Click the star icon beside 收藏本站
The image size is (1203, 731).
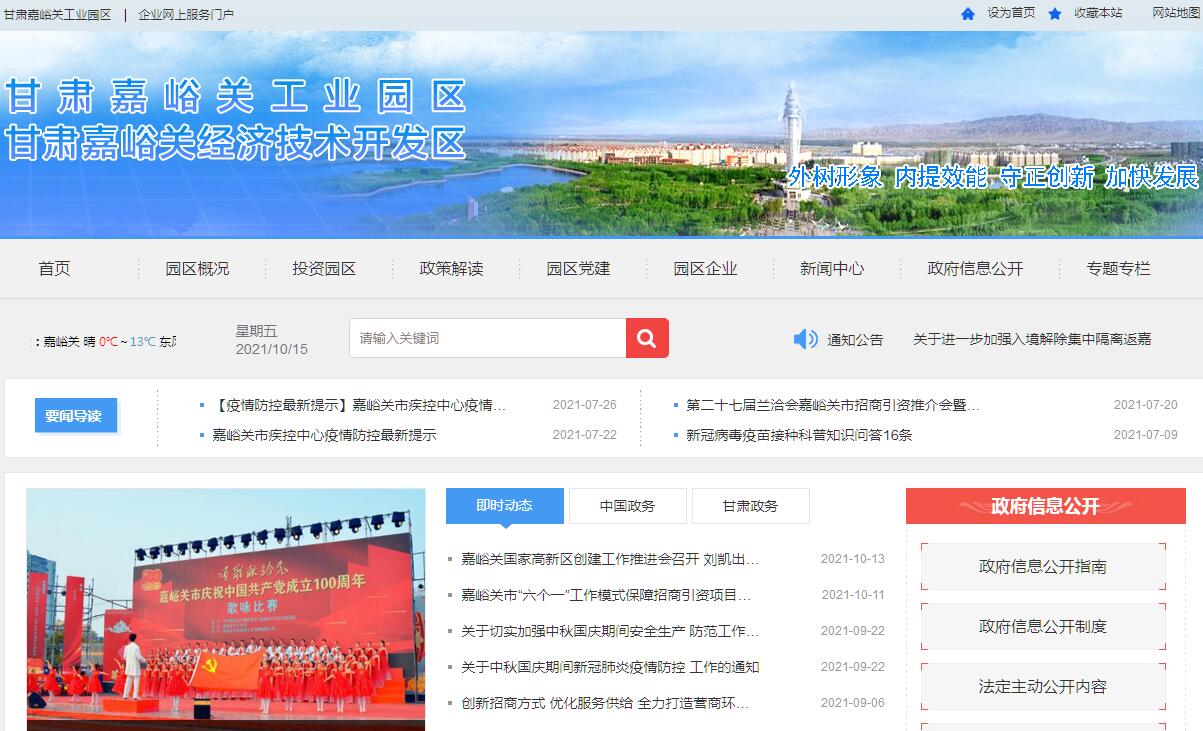click(x=1054, y=14)
